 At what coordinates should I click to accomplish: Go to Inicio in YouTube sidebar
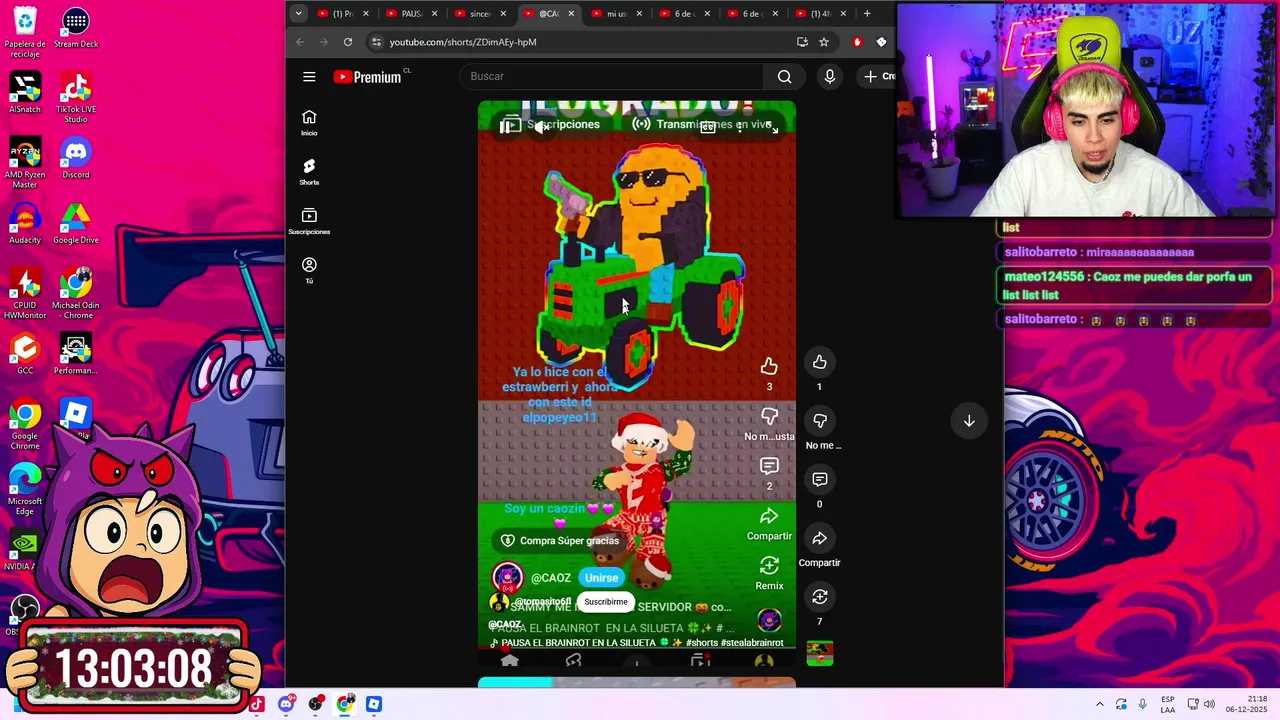pos(309,123)
